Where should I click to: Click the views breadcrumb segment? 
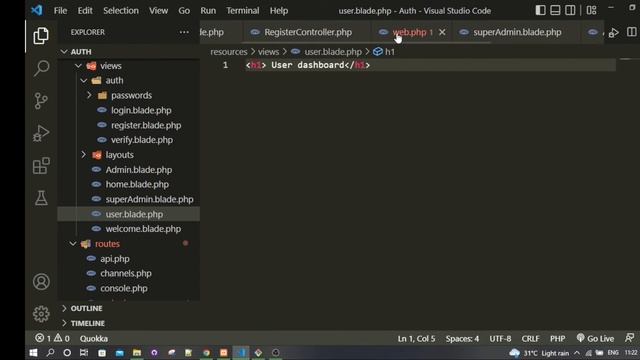[268, 52]
